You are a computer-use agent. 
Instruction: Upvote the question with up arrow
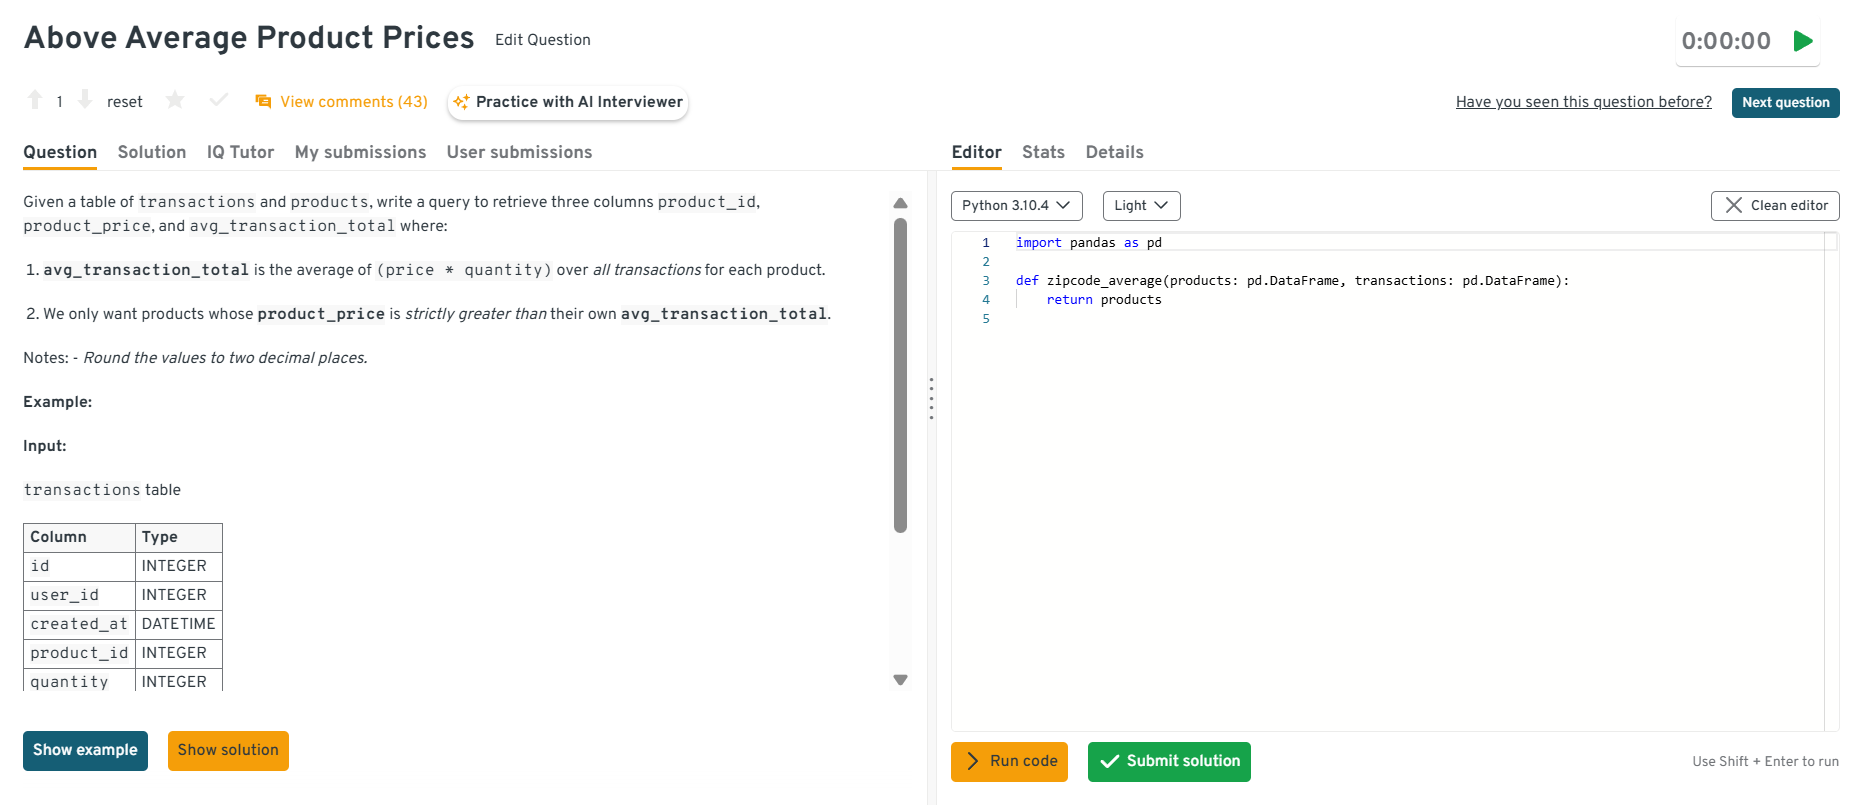[35, 100]
